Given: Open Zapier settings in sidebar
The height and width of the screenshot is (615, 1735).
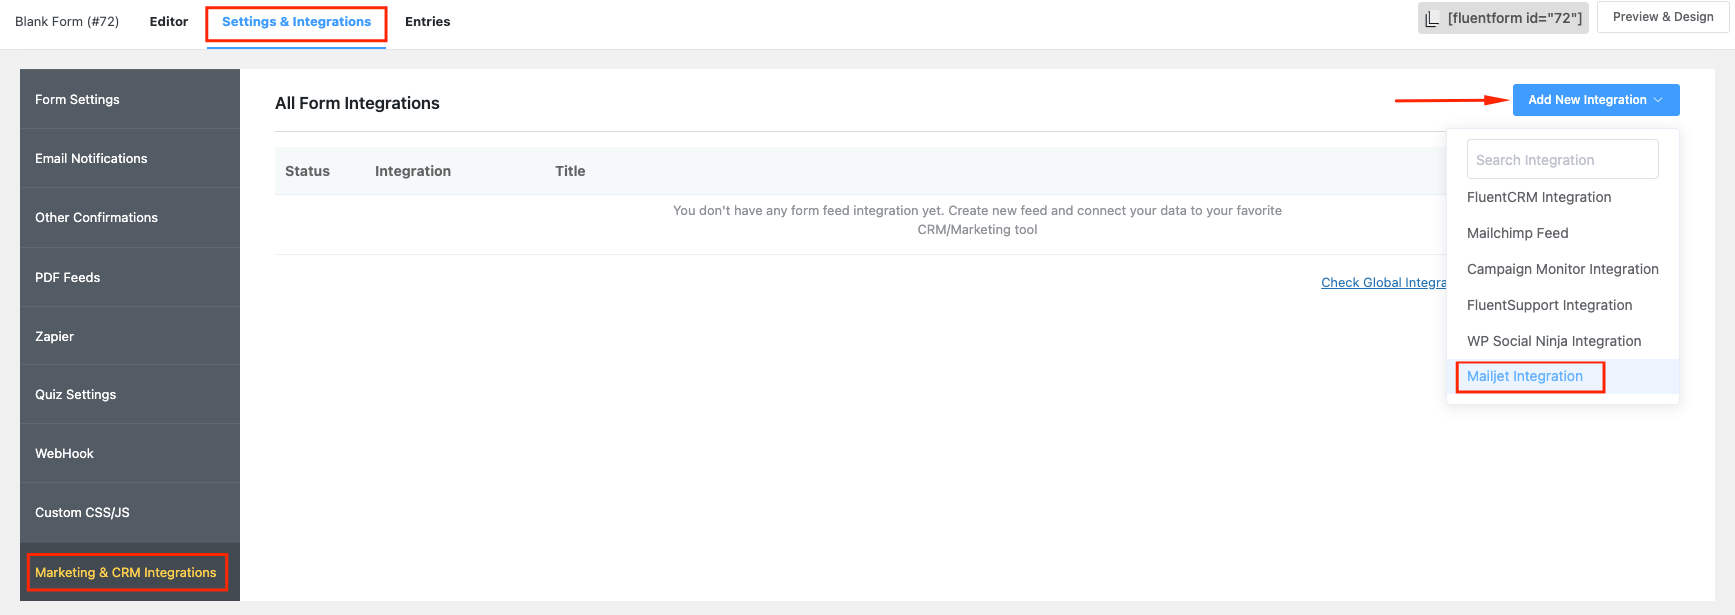Looking at the screenshot, I should click(x=54, y=337).
